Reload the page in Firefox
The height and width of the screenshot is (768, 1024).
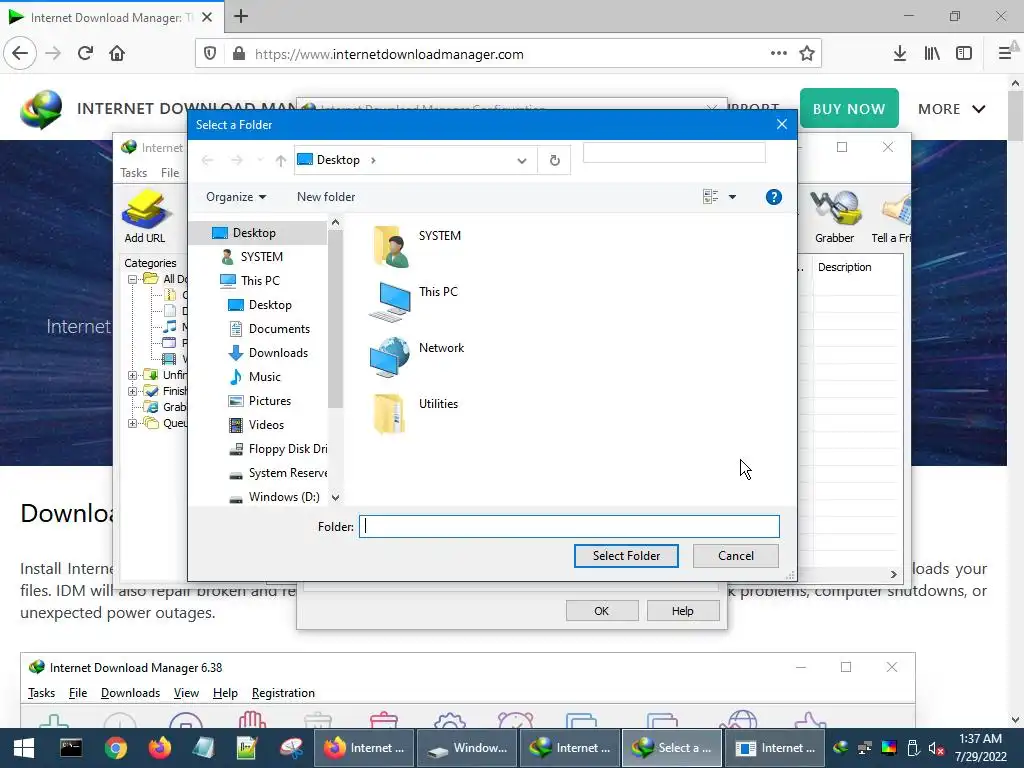click(85, 54)
